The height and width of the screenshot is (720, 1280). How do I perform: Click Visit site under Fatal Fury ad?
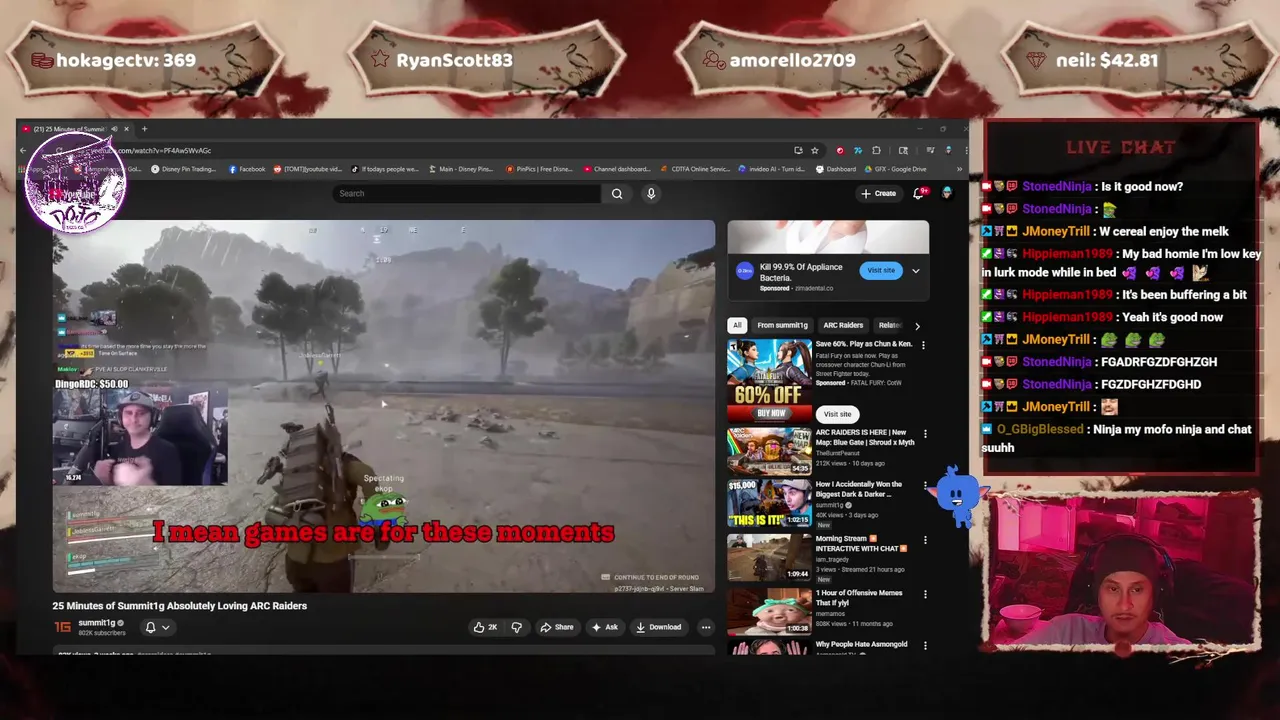click(838, 414)
